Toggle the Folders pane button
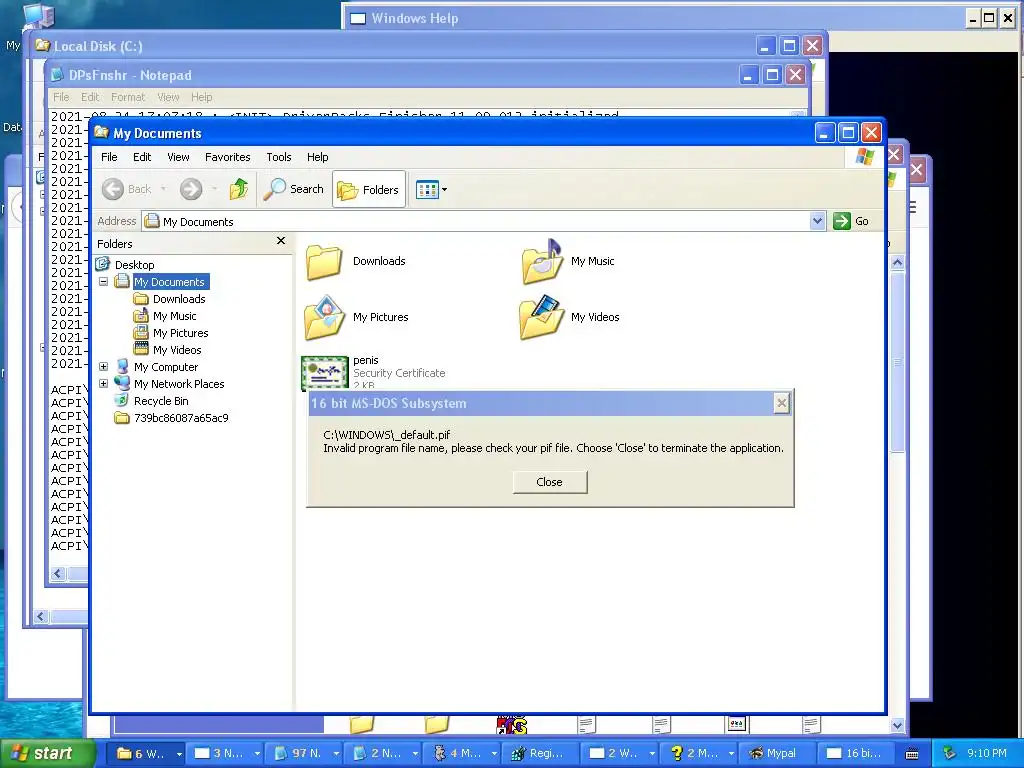1024x768 pixels. [369, 189]
